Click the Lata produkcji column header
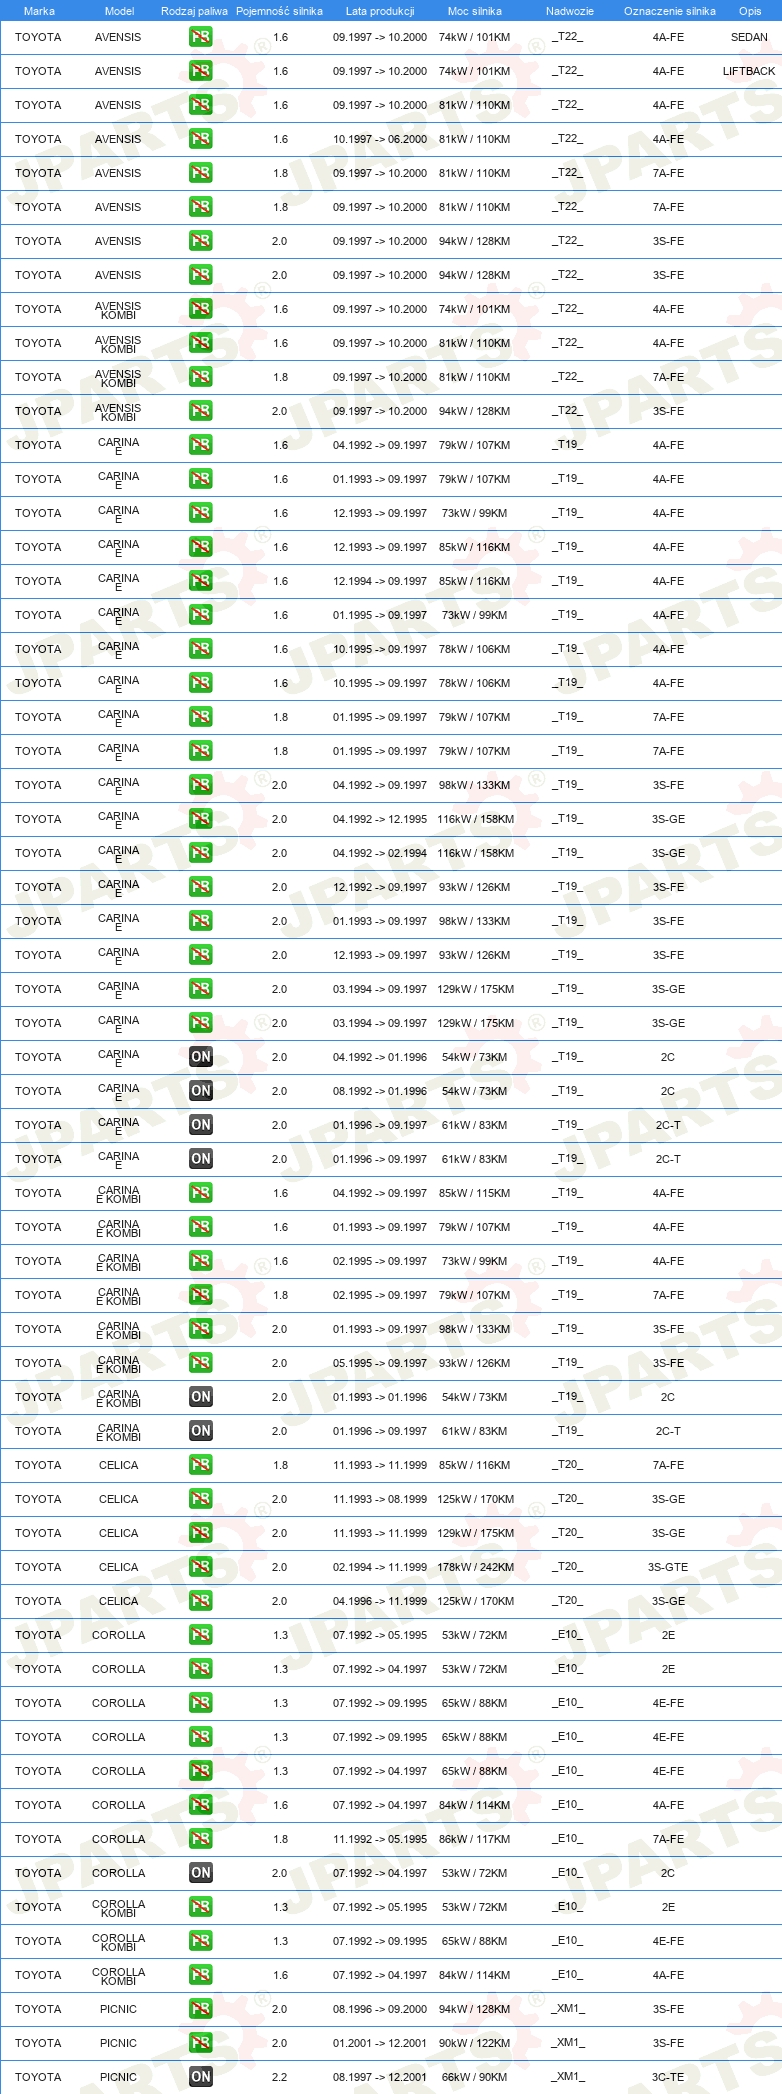The image size is (782, 2094). (380, 11)
